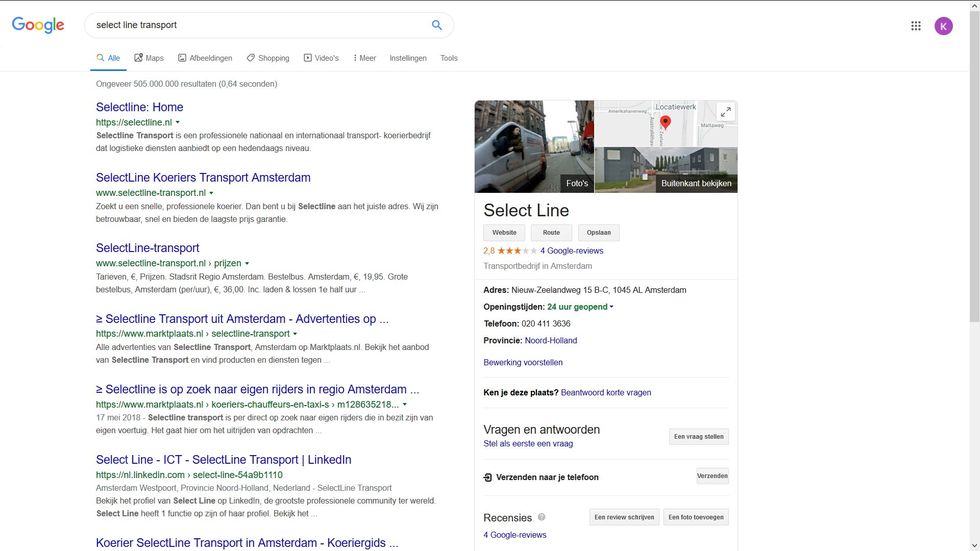Expand arrow next to selectline-transport.nl › prijzen
This screenshot has height=551, width=980.
[x=247, y=264]
